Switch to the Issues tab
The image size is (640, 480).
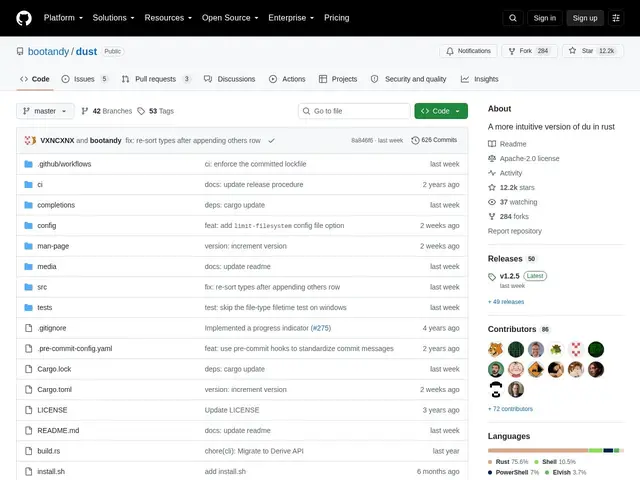coord(85,79)
